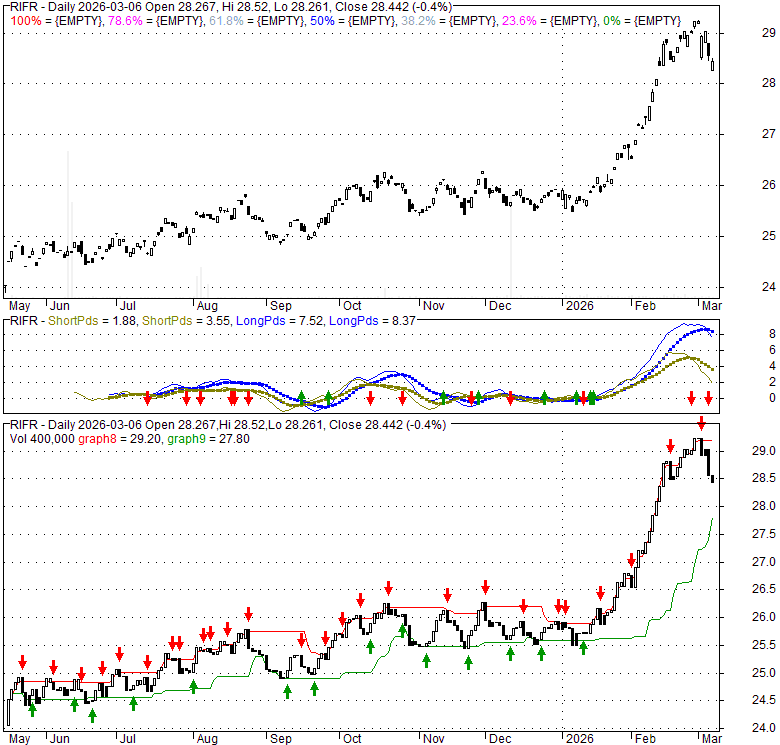Select '2026' on the top chart time axis
This screenshot has height=745, width=780.
point(580,306)
